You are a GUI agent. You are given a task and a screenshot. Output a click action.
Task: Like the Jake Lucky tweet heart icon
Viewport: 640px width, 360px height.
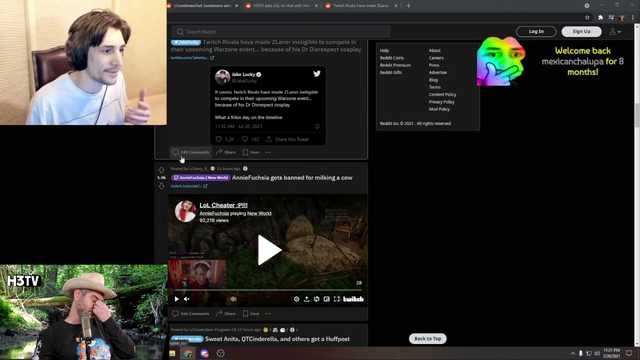[219, 139]
